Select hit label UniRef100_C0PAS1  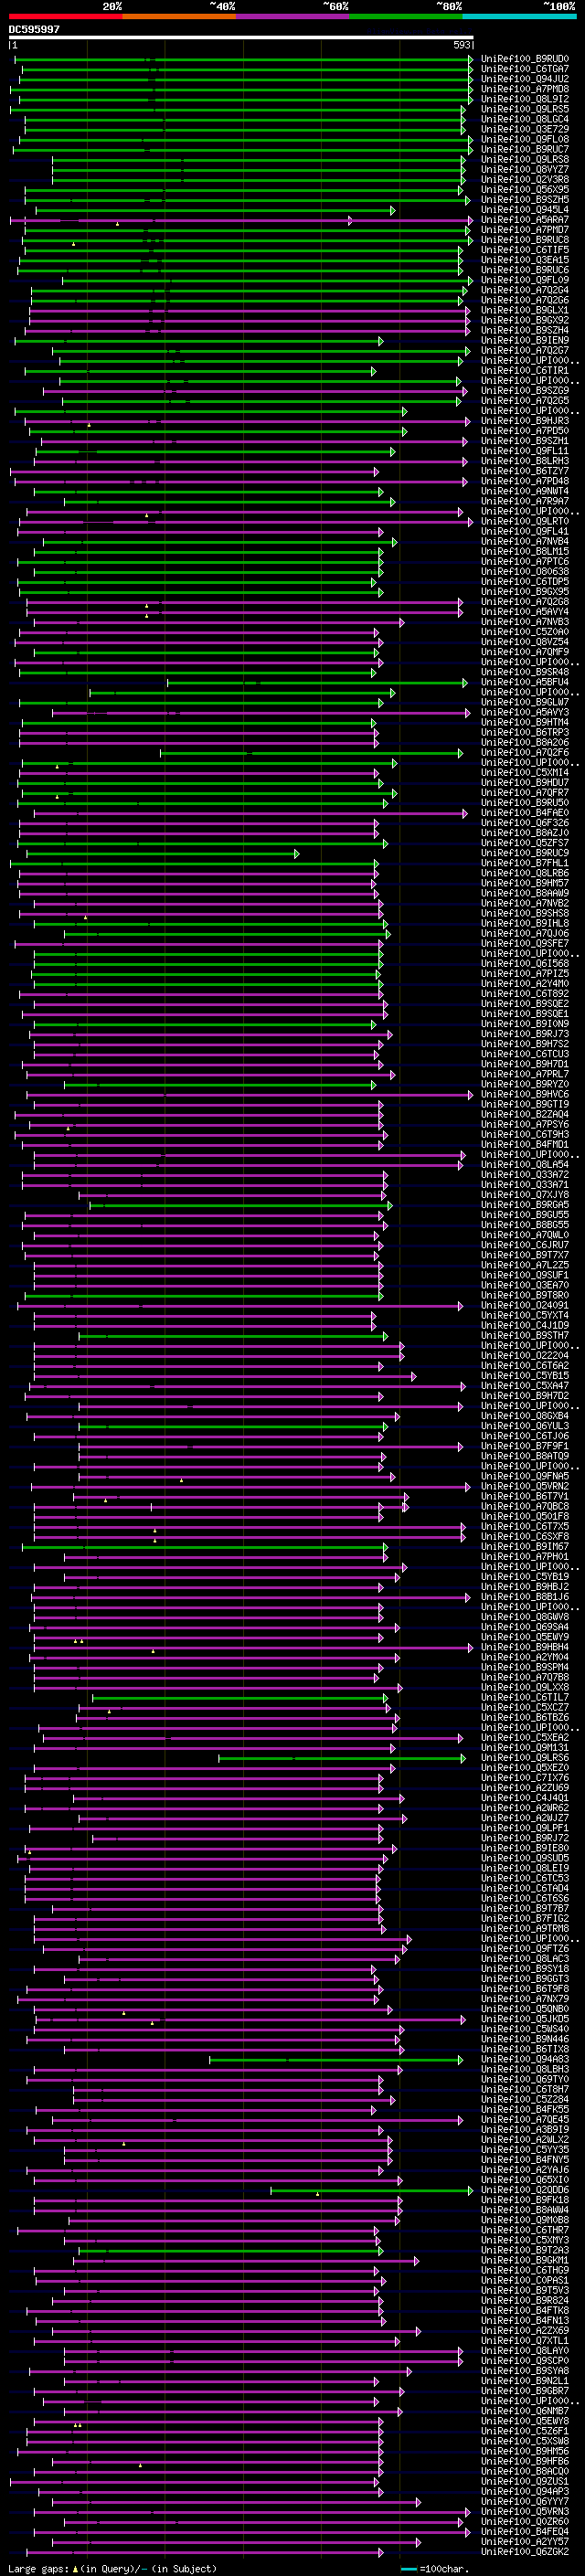(525, 2280)
